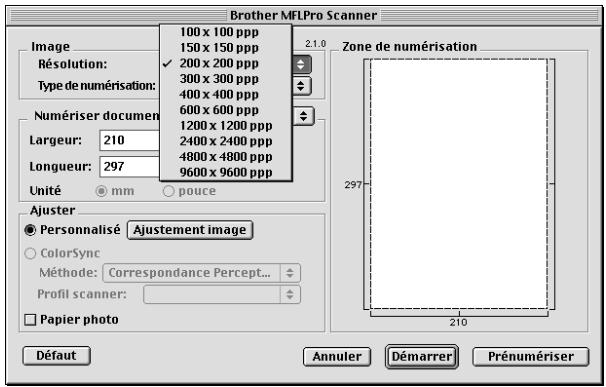Open the disabled Méthode Correspondance Percept popup

201,273
